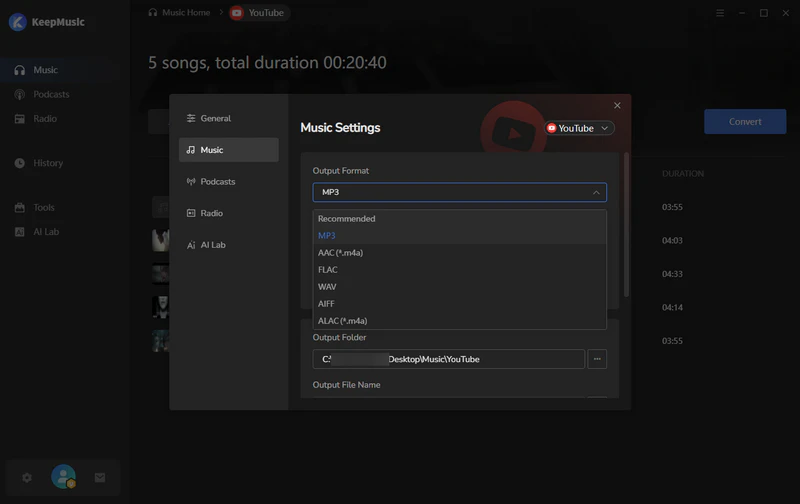Screen dimensions: 800x504
Task: Open Tools in the left sidebar
Action: [44, 208]
